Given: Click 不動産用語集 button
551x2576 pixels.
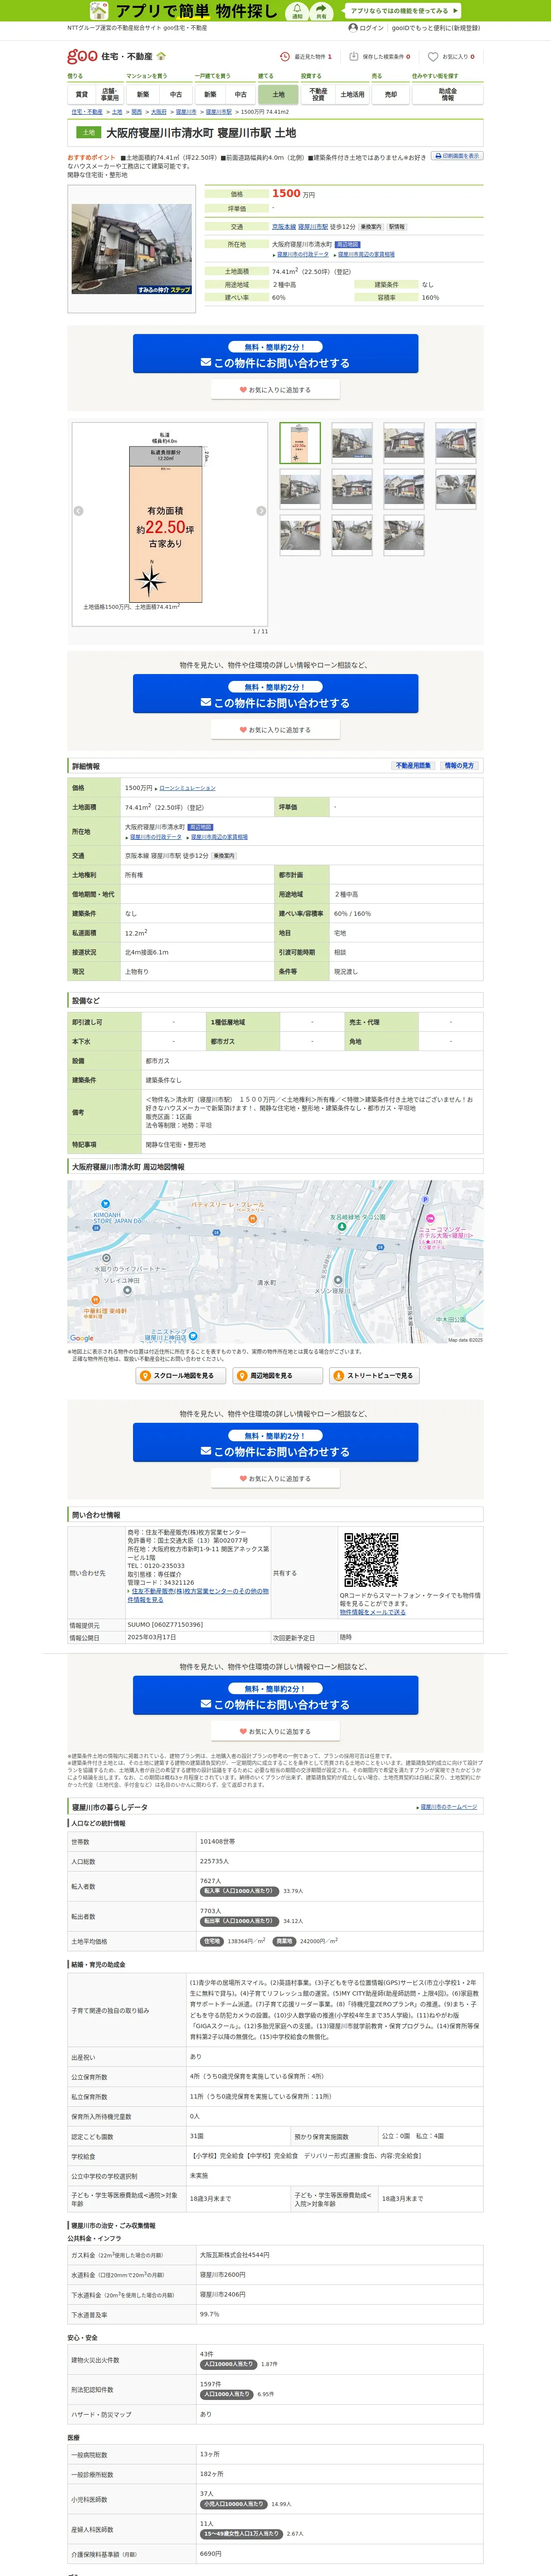Looking at the screenshot, I should click(x=413, y=766).
